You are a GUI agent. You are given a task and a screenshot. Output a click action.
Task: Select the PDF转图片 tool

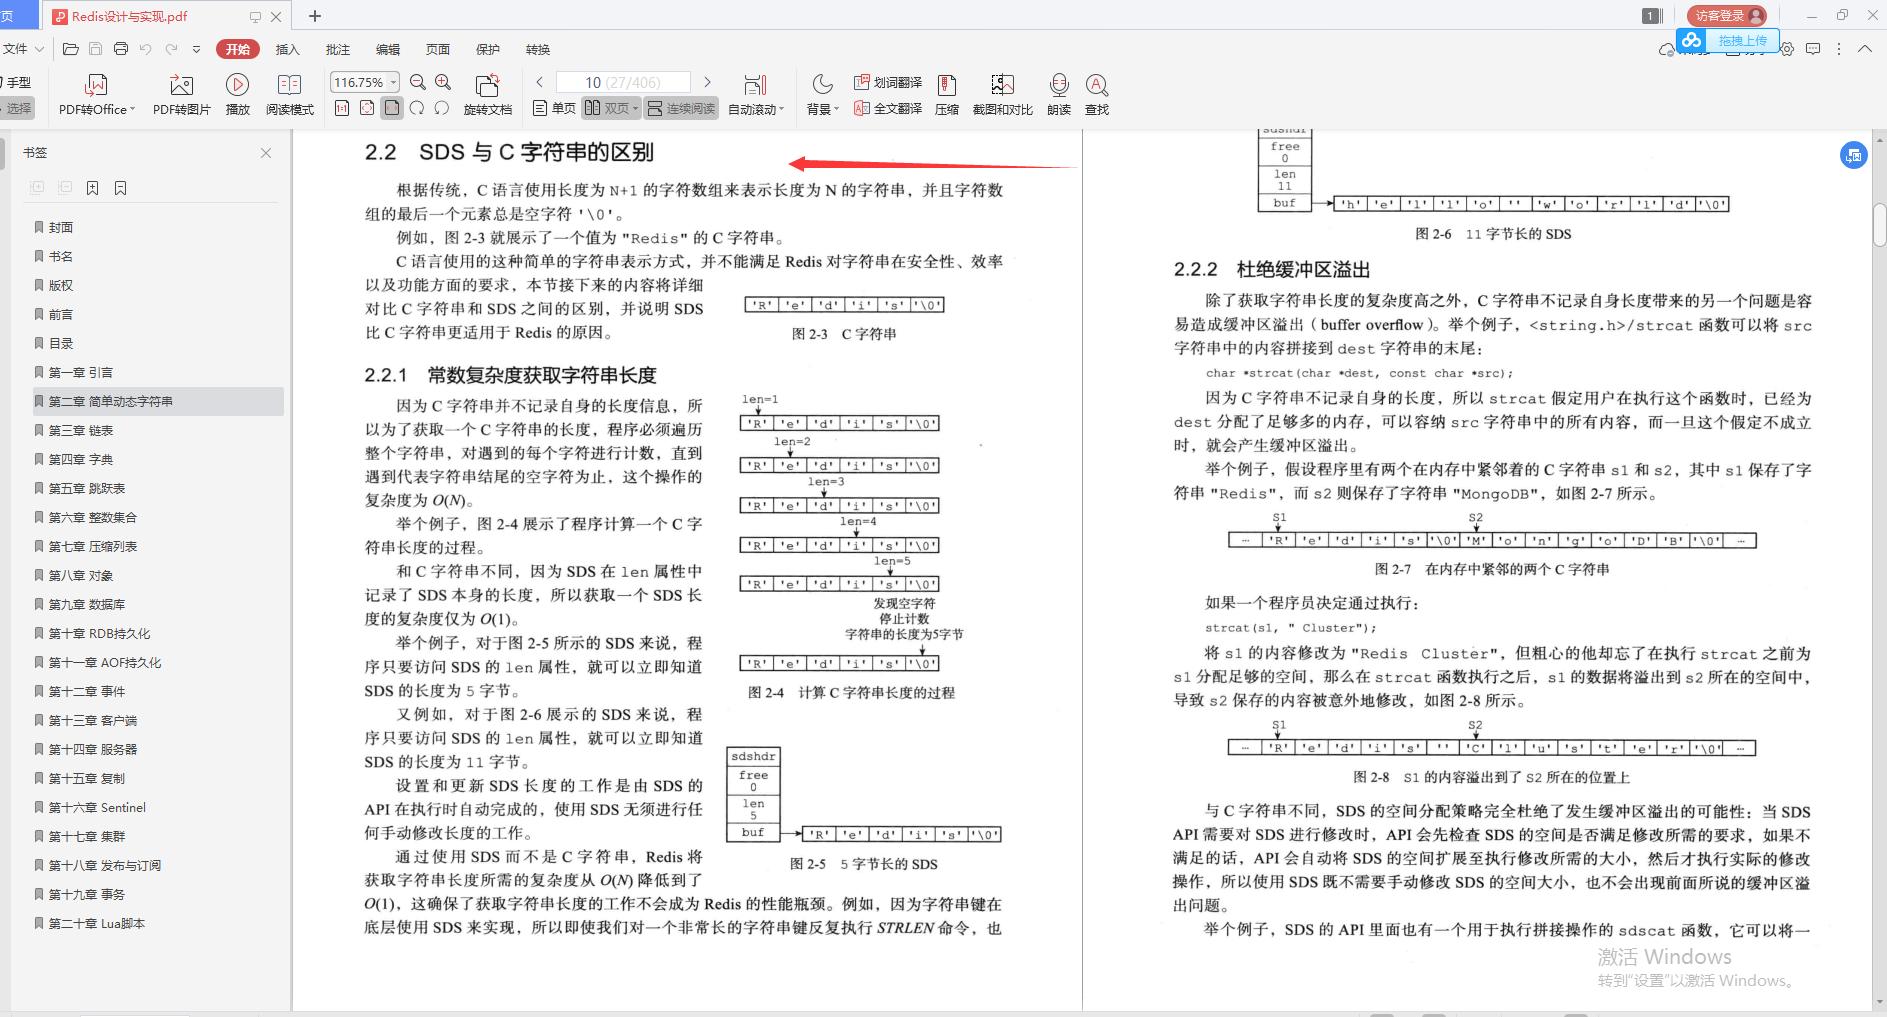point(181,93)
